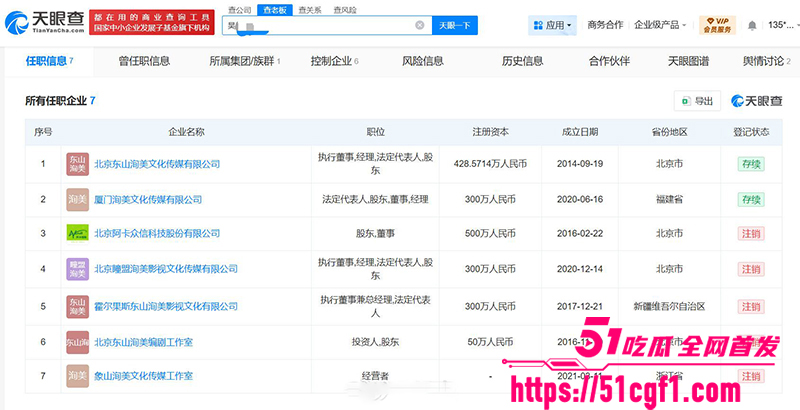The image size is (800, 410).
Task: Click the 2020-06-16 founding date
Action: tap(580, 199)
